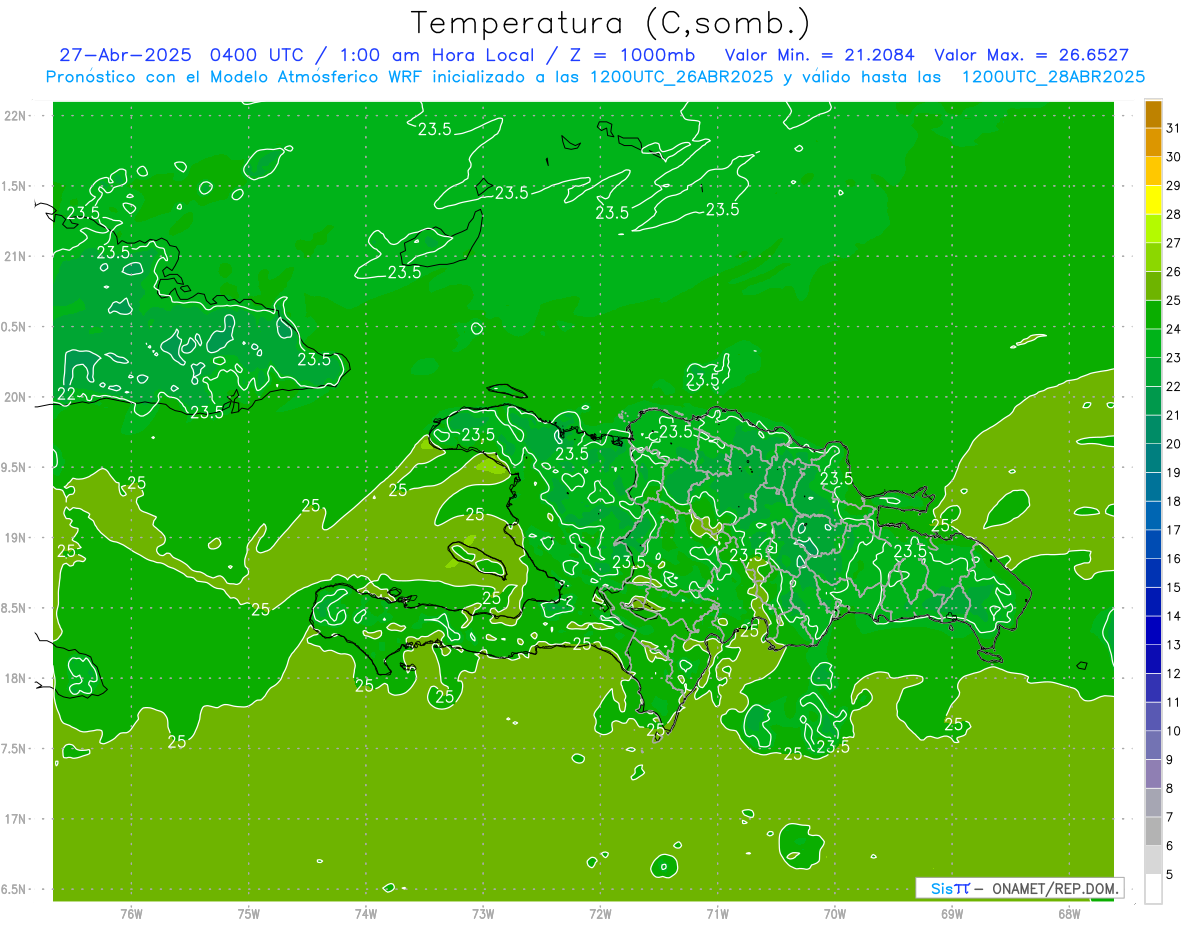Click the 74W longitude axis label
The height and width of the screenshot is (927, 1200).
pos(366,914)
